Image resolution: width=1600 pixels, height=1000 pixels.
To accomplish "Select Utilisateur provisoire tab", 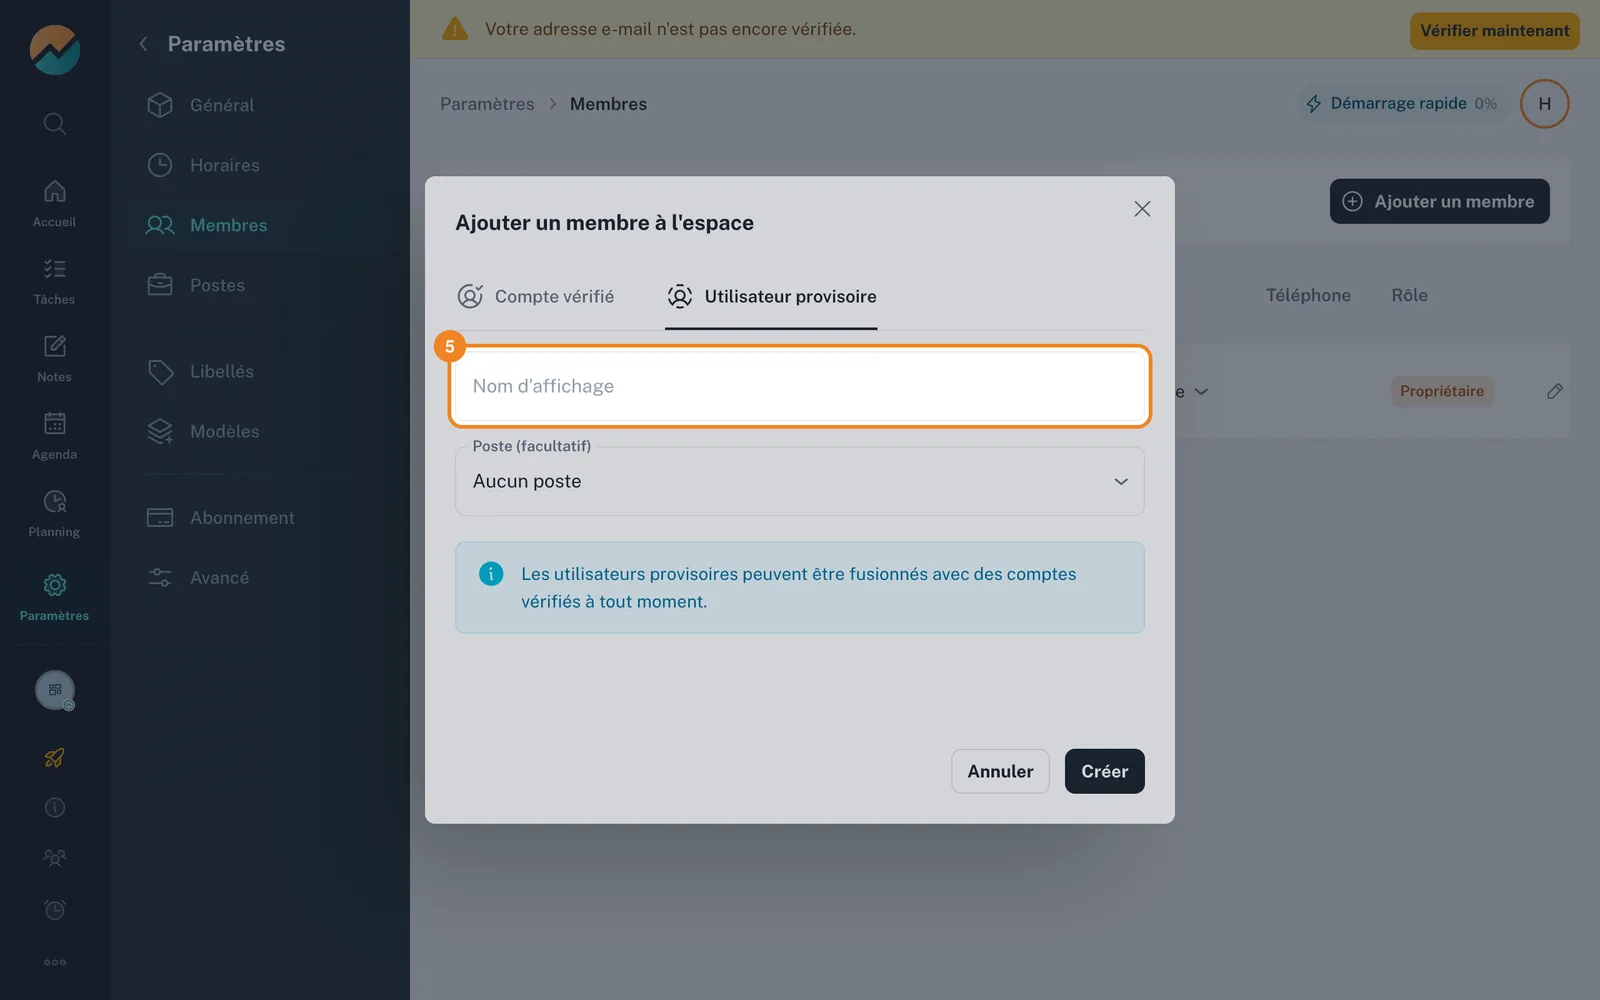I will (771, 296).
